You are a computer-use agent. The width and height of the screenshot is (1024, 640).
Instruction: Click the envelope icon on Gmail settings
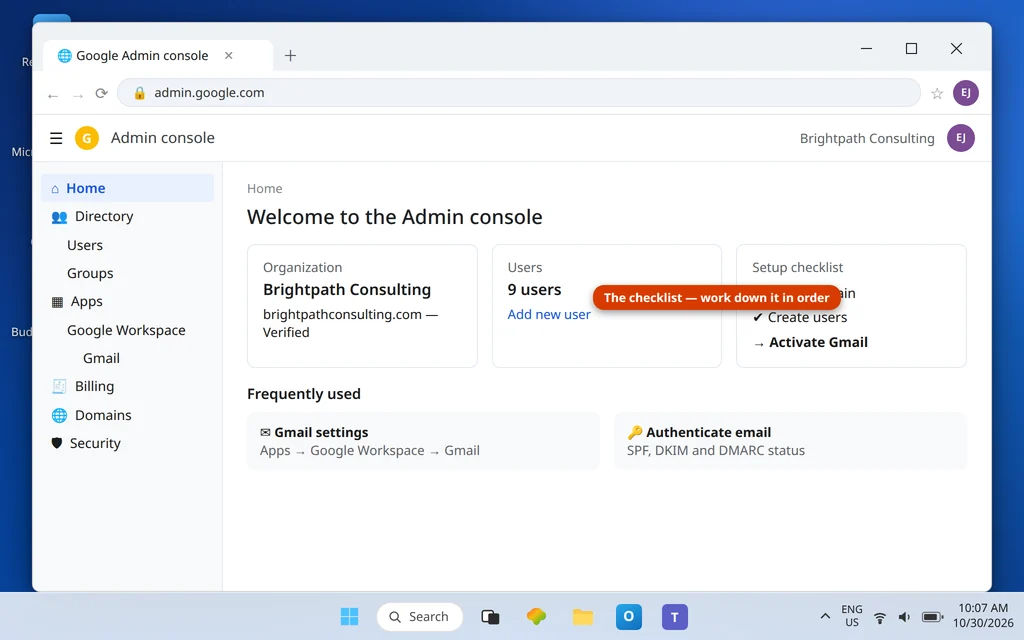[265, 432]
